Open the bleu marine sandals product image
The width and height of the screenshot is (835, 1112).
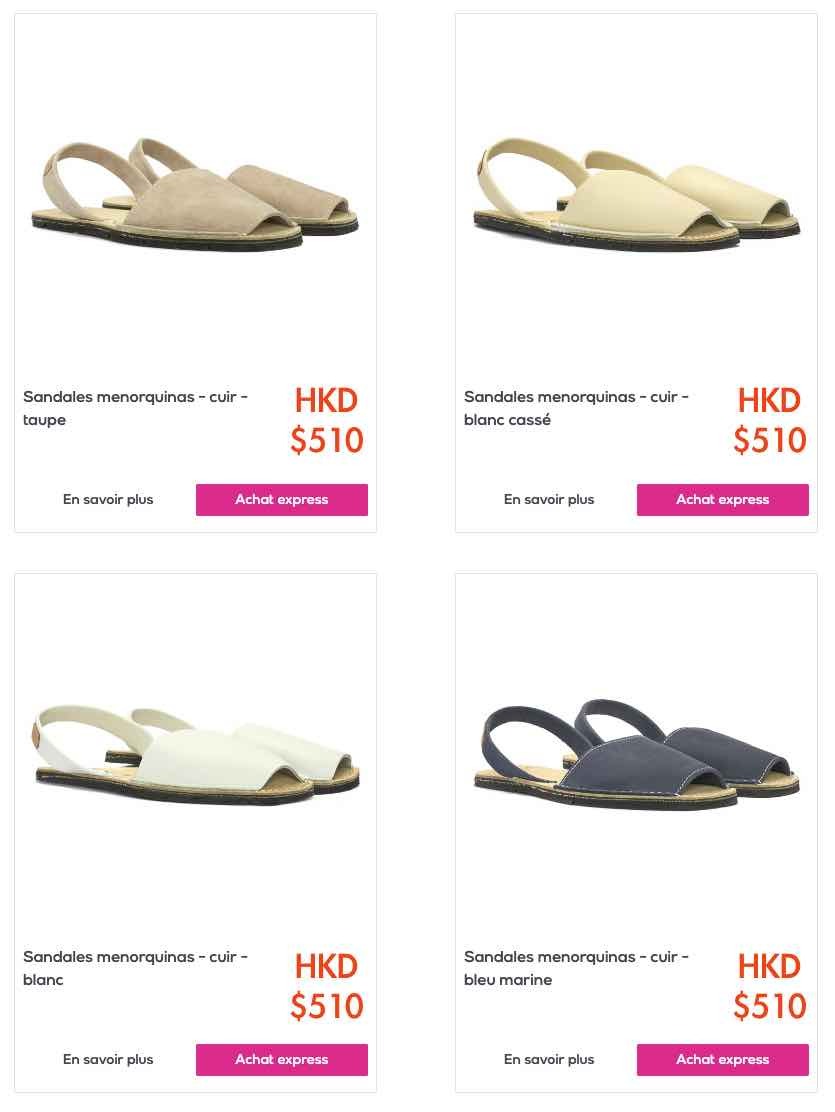[x=636, y=754]
